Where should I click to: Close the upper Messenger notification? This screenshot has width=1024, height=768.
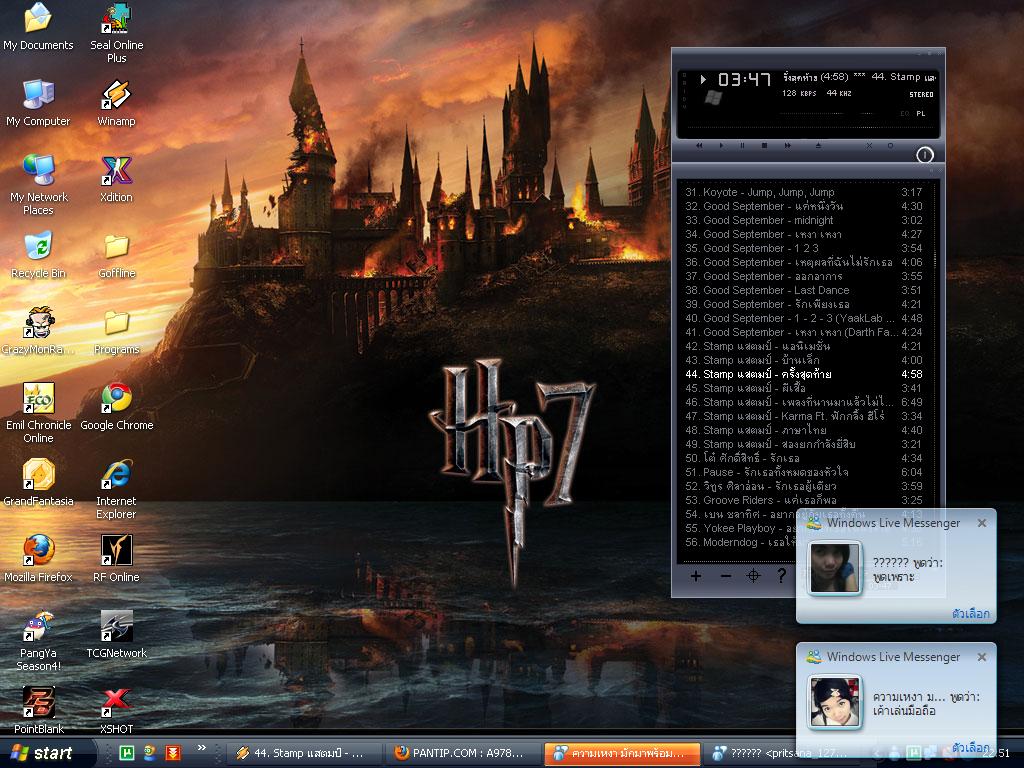[x=982, y=523]
